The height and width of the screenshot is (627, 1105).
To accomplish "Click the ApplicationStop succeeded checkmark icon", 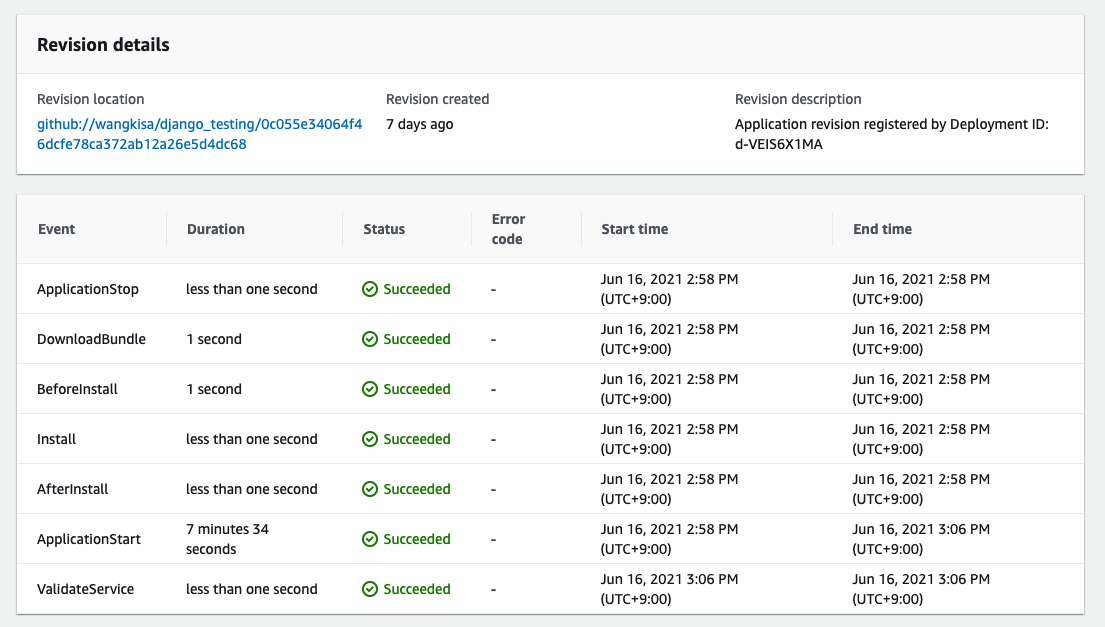I will (370, 289).
